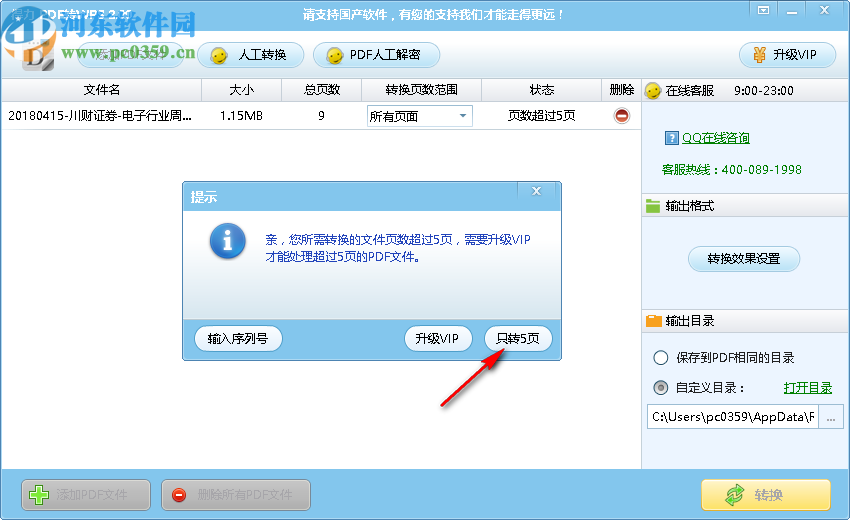
Task: Click the green plus icon on 添加PDF文件
Action: [39, 495]
